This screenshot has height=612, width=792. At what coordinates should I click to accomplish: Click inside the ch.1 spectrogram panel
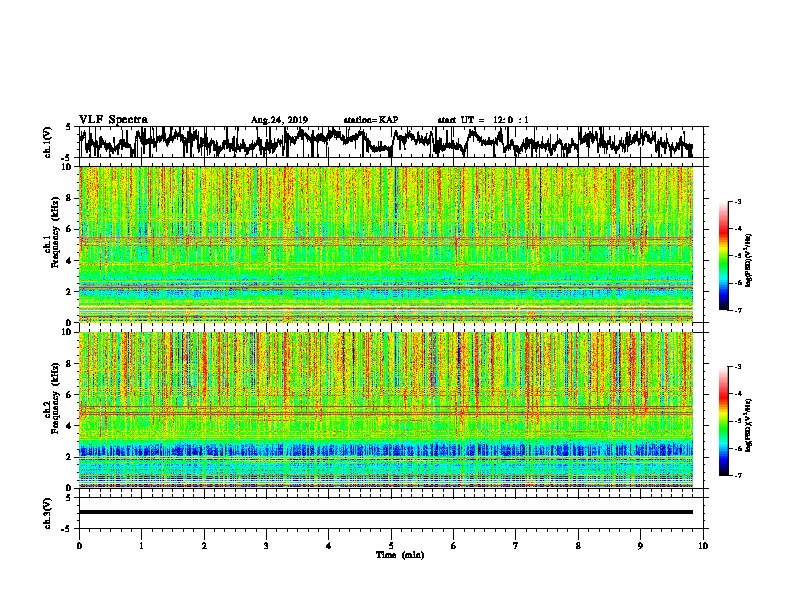click(386, 244)
